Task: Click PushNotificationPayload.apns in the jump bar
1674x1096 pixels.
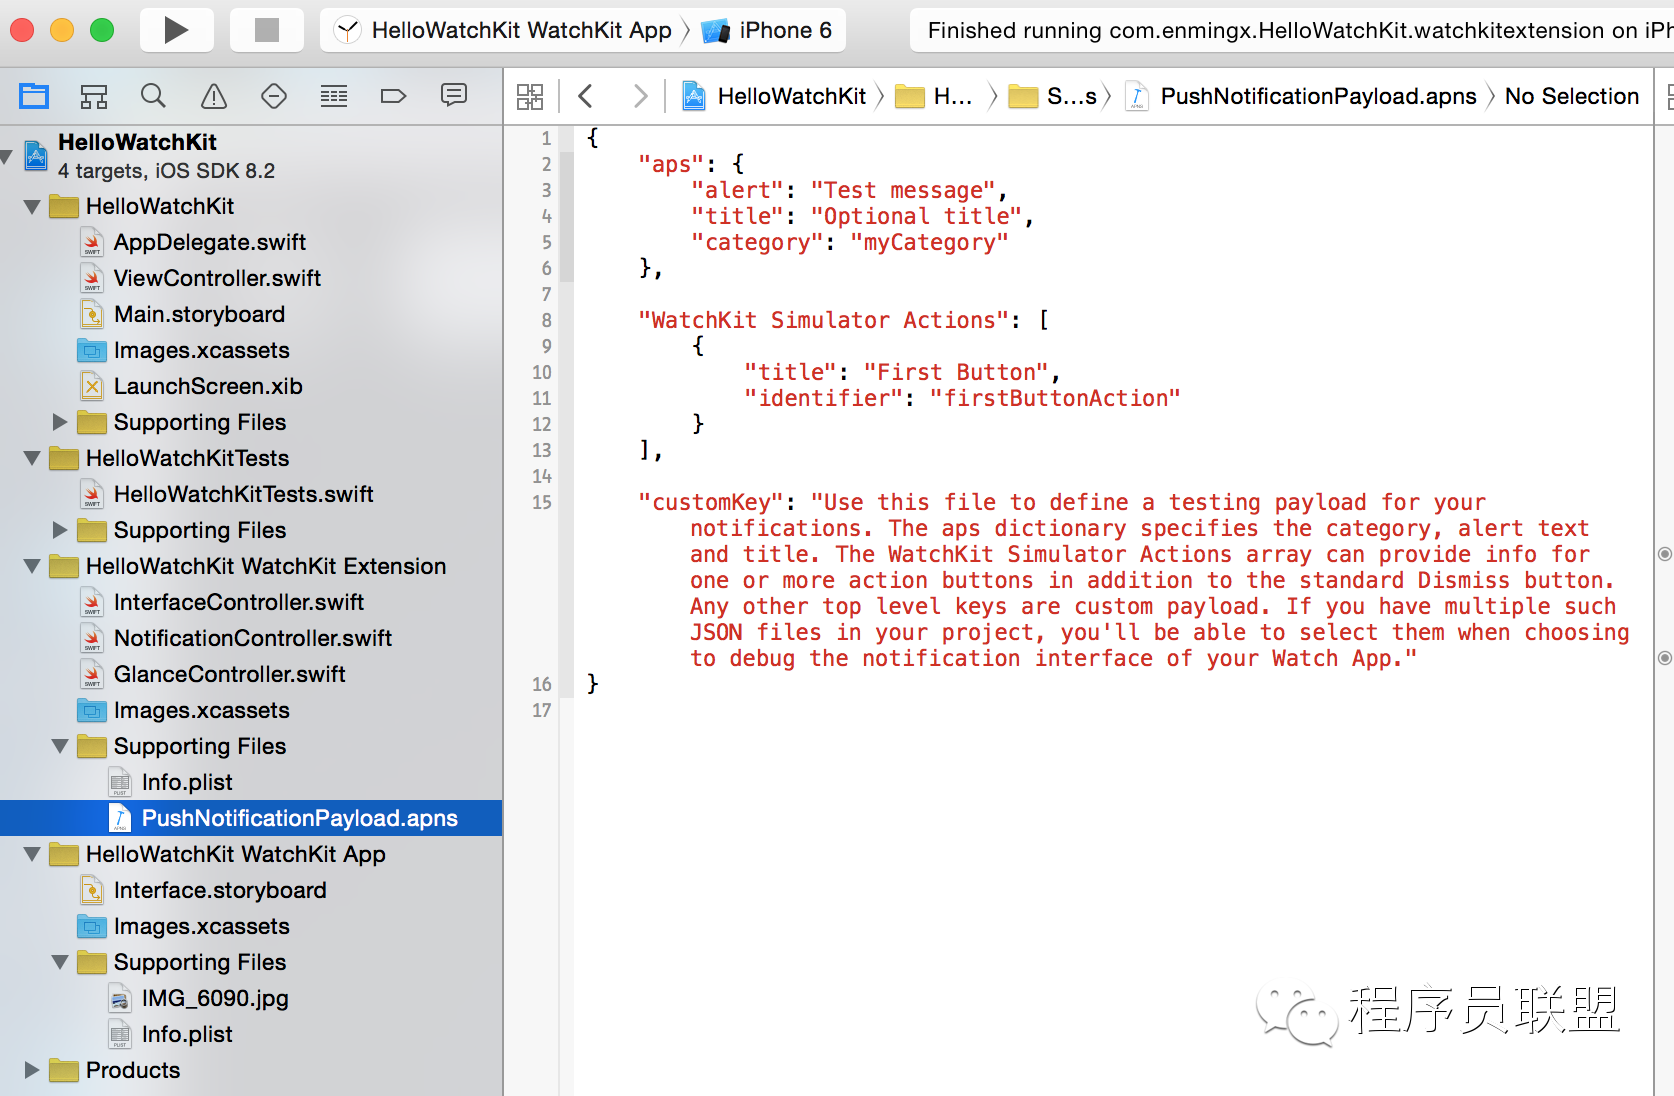Action: click(1302, 96)
